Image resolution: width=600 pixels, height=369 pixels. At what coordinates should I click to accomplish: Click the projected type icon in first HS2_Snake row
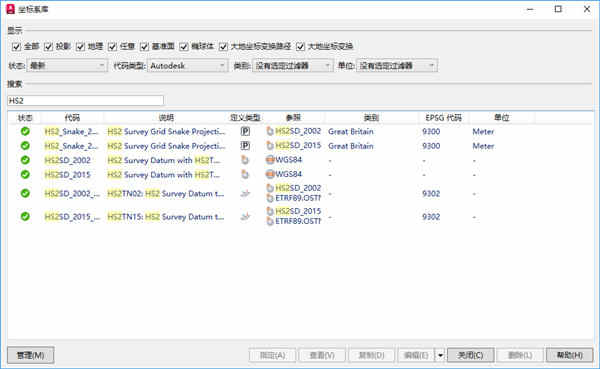point(245,132)
